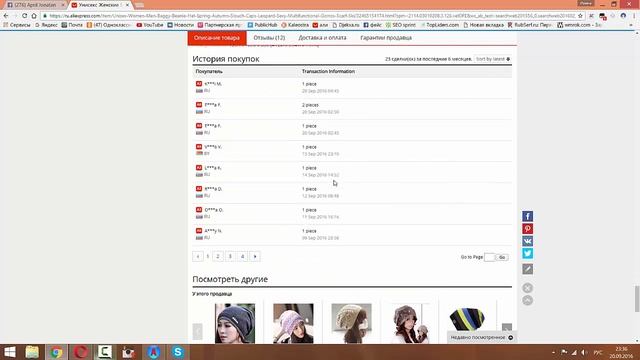Viewport: 640px width, 360px height.
Task: Open a new browser tab
Action: coord(140,5)
